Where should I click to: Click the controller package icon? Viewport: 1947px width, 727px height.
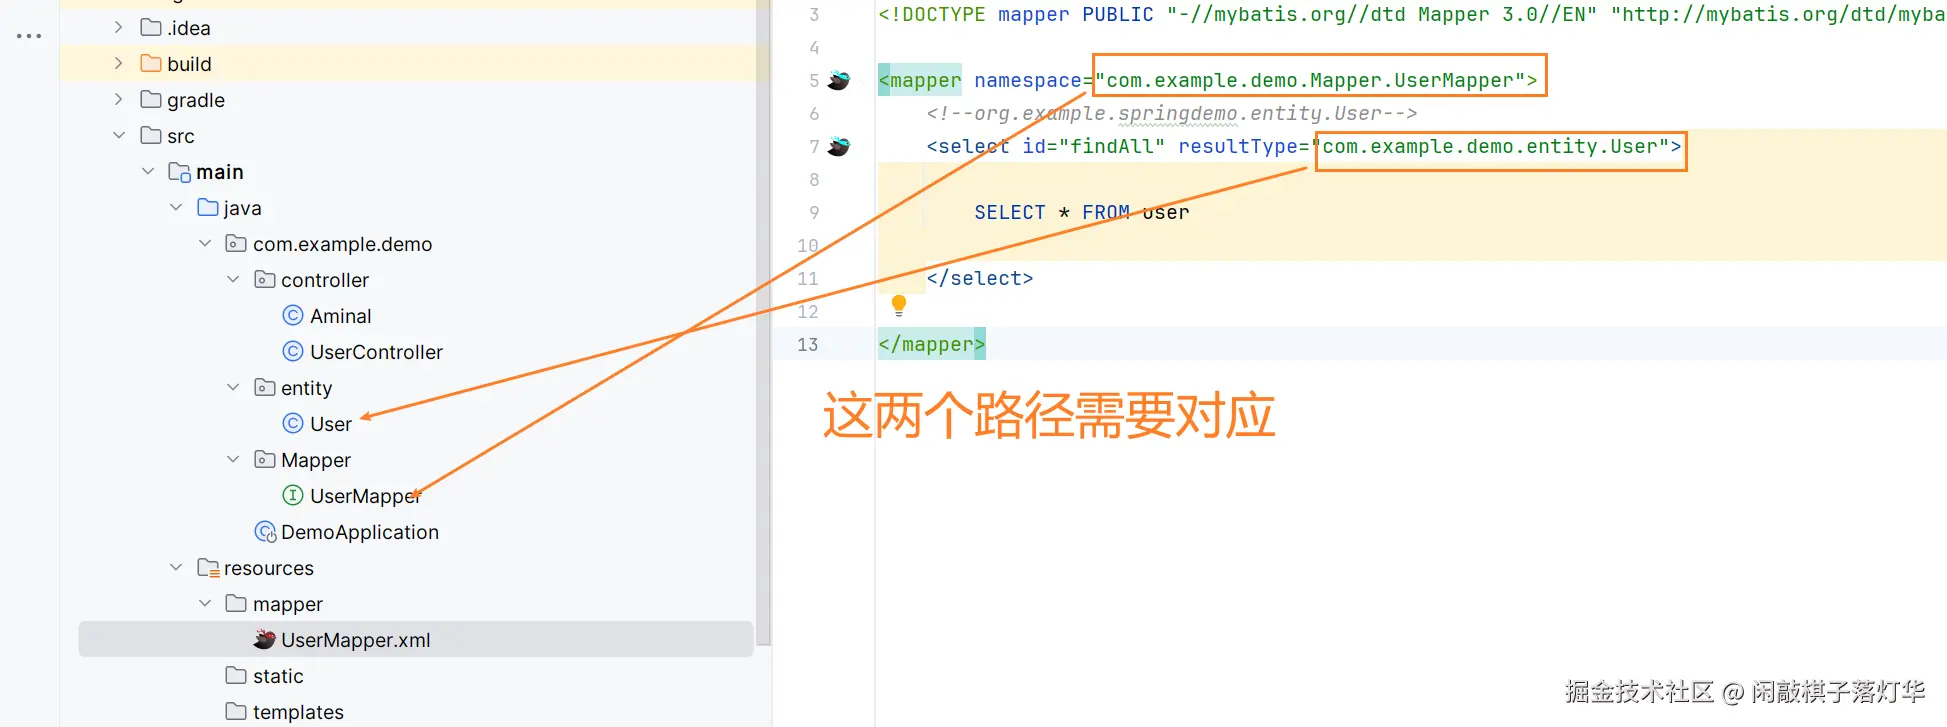265,279
